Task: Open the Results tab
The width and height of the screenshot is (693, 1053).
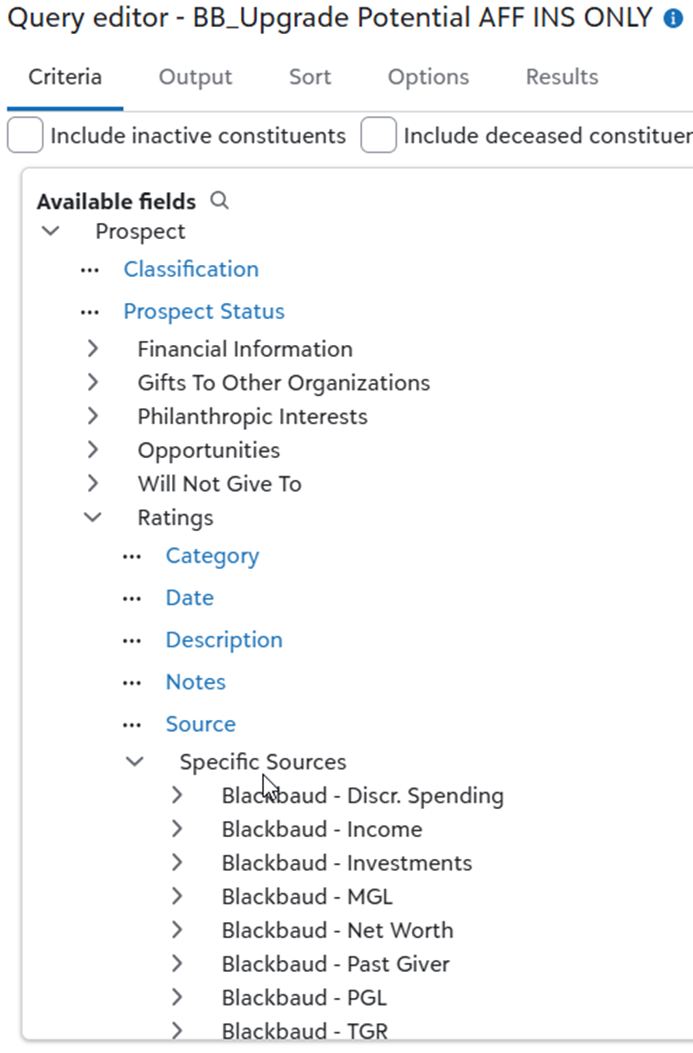Action: 562,77
